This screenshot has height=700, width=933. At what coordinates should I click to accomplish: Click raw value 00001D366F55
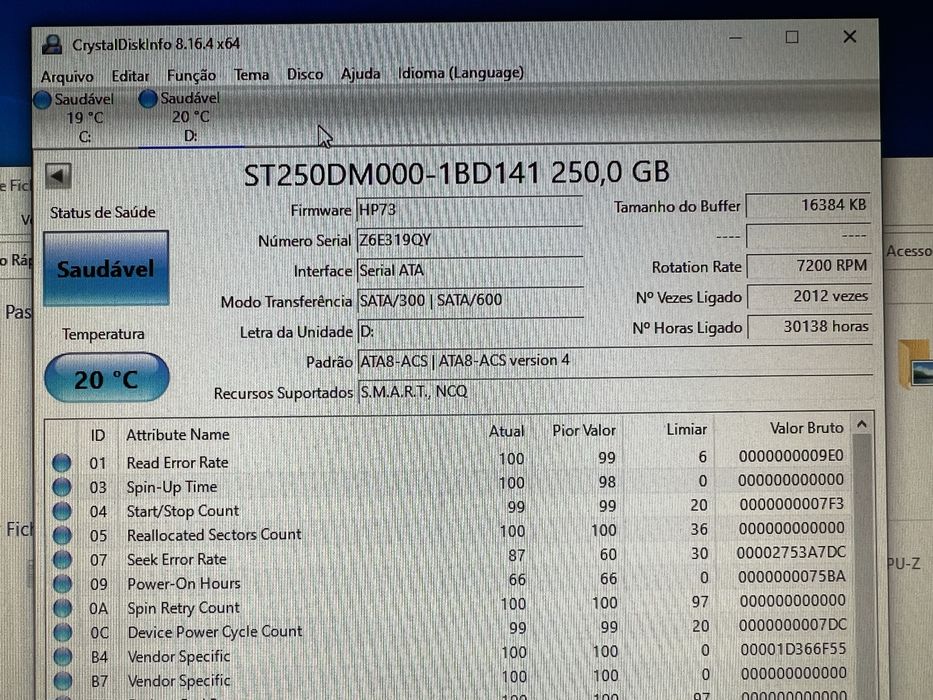tap(793, 649)
